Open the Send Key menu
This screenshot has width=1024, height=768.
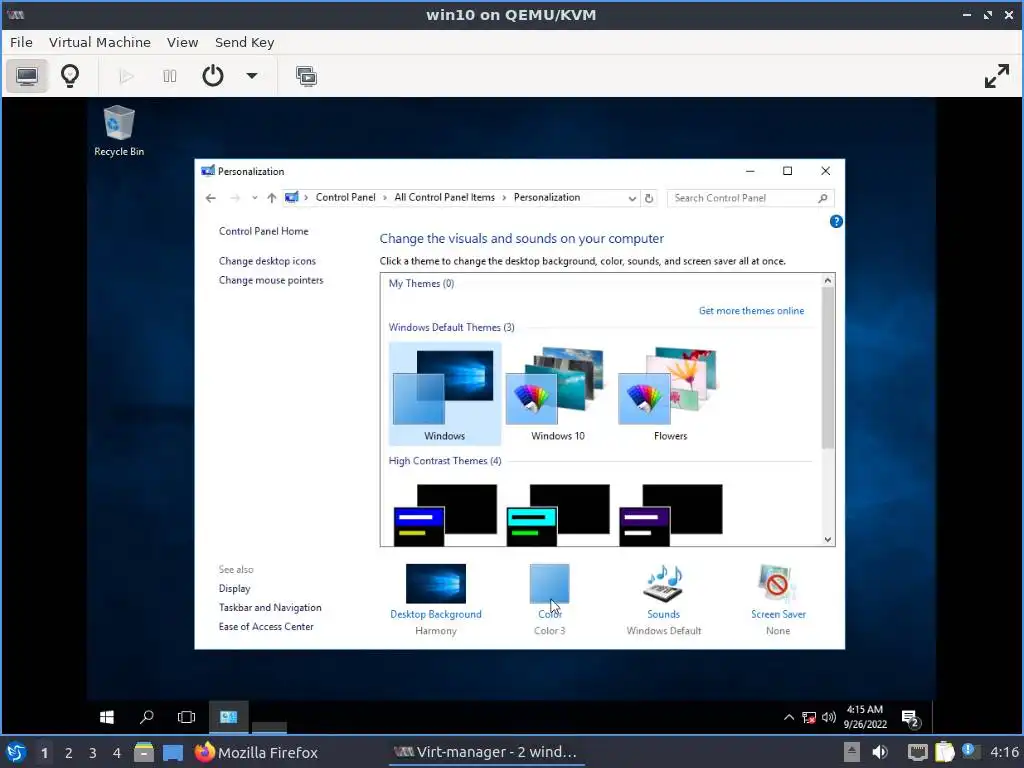pyautogui.click(x=244, y=42)
